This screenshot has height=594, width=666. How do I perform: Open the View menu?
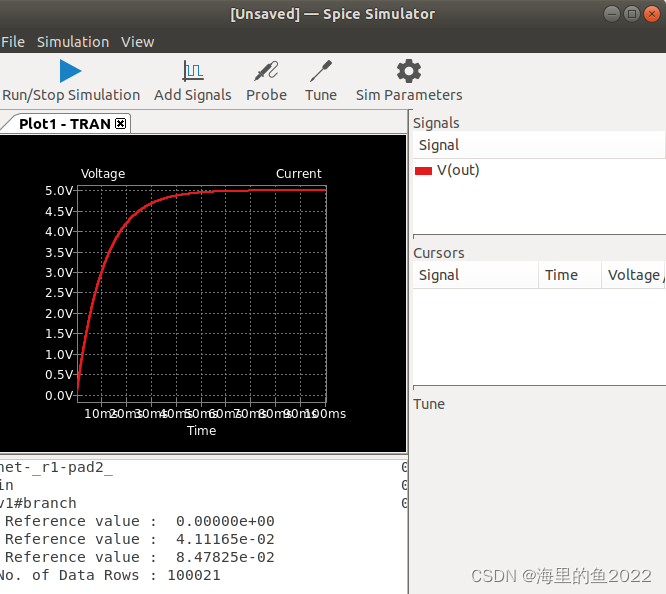point(138,42)
